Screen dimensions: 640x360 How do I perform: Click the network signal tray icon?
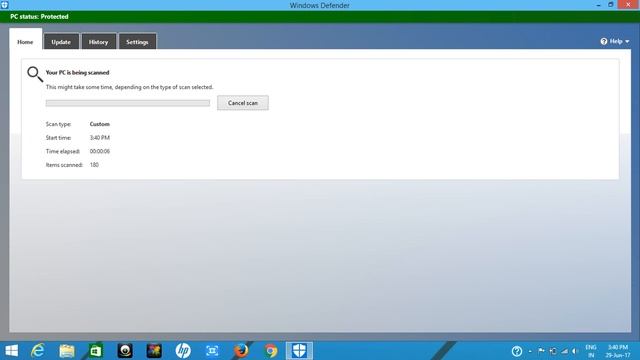tap(564, 351)
